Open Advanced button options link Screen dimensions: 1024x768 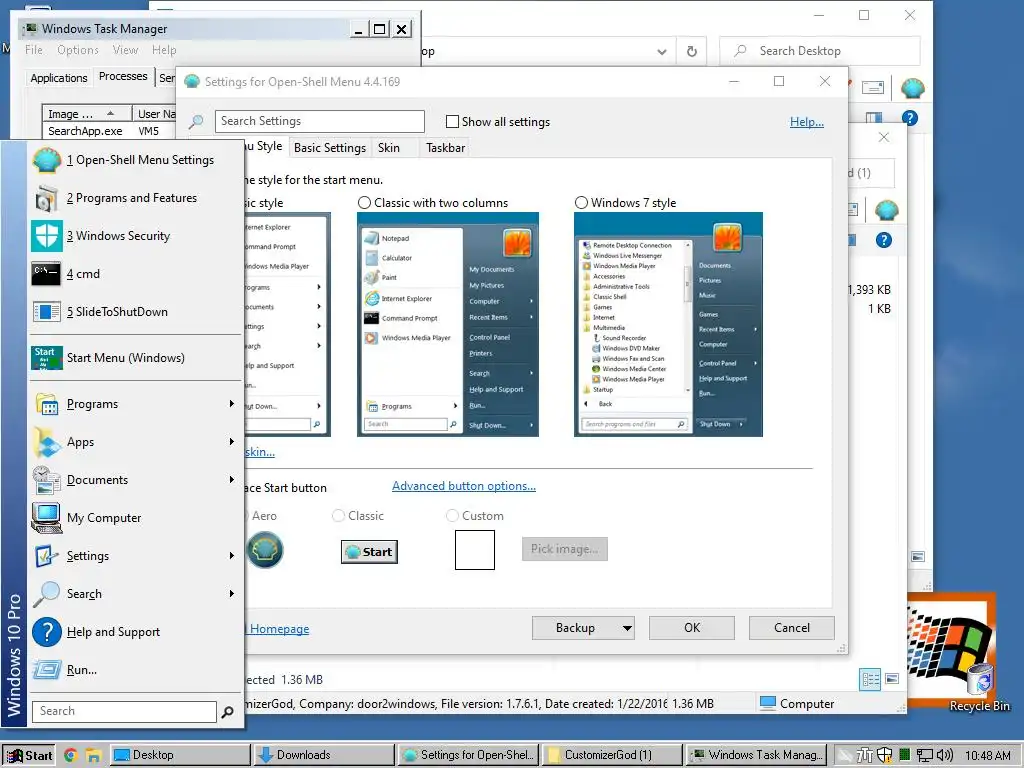click(464, 486)
